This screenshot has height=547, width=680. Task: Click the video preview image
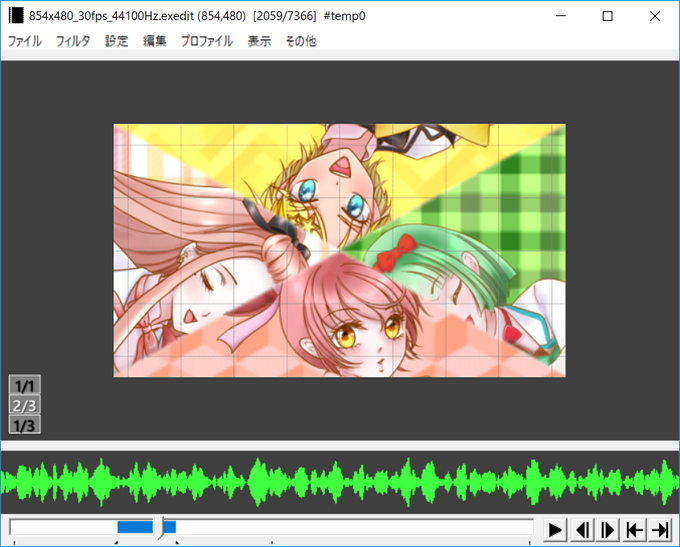[340, 251]
